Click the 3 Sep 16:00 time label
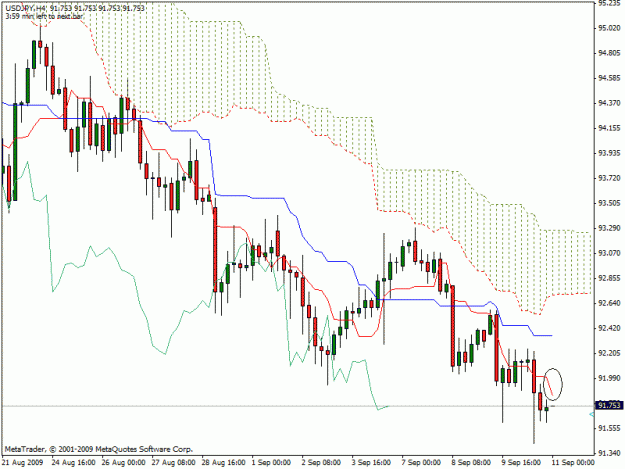Screen dimensions: 625x469 tap(371, 463)
